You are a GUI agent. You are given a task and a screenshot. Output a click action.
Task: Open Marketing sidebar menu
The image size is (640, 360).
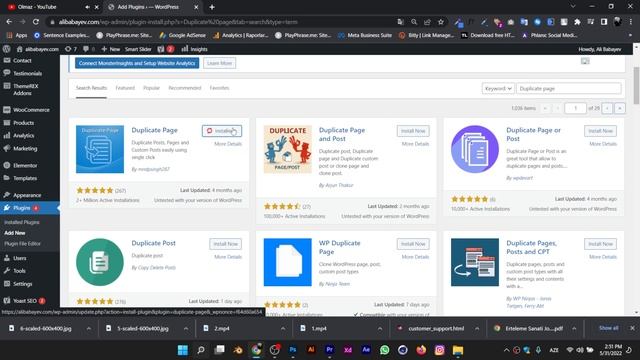point(25,149)
